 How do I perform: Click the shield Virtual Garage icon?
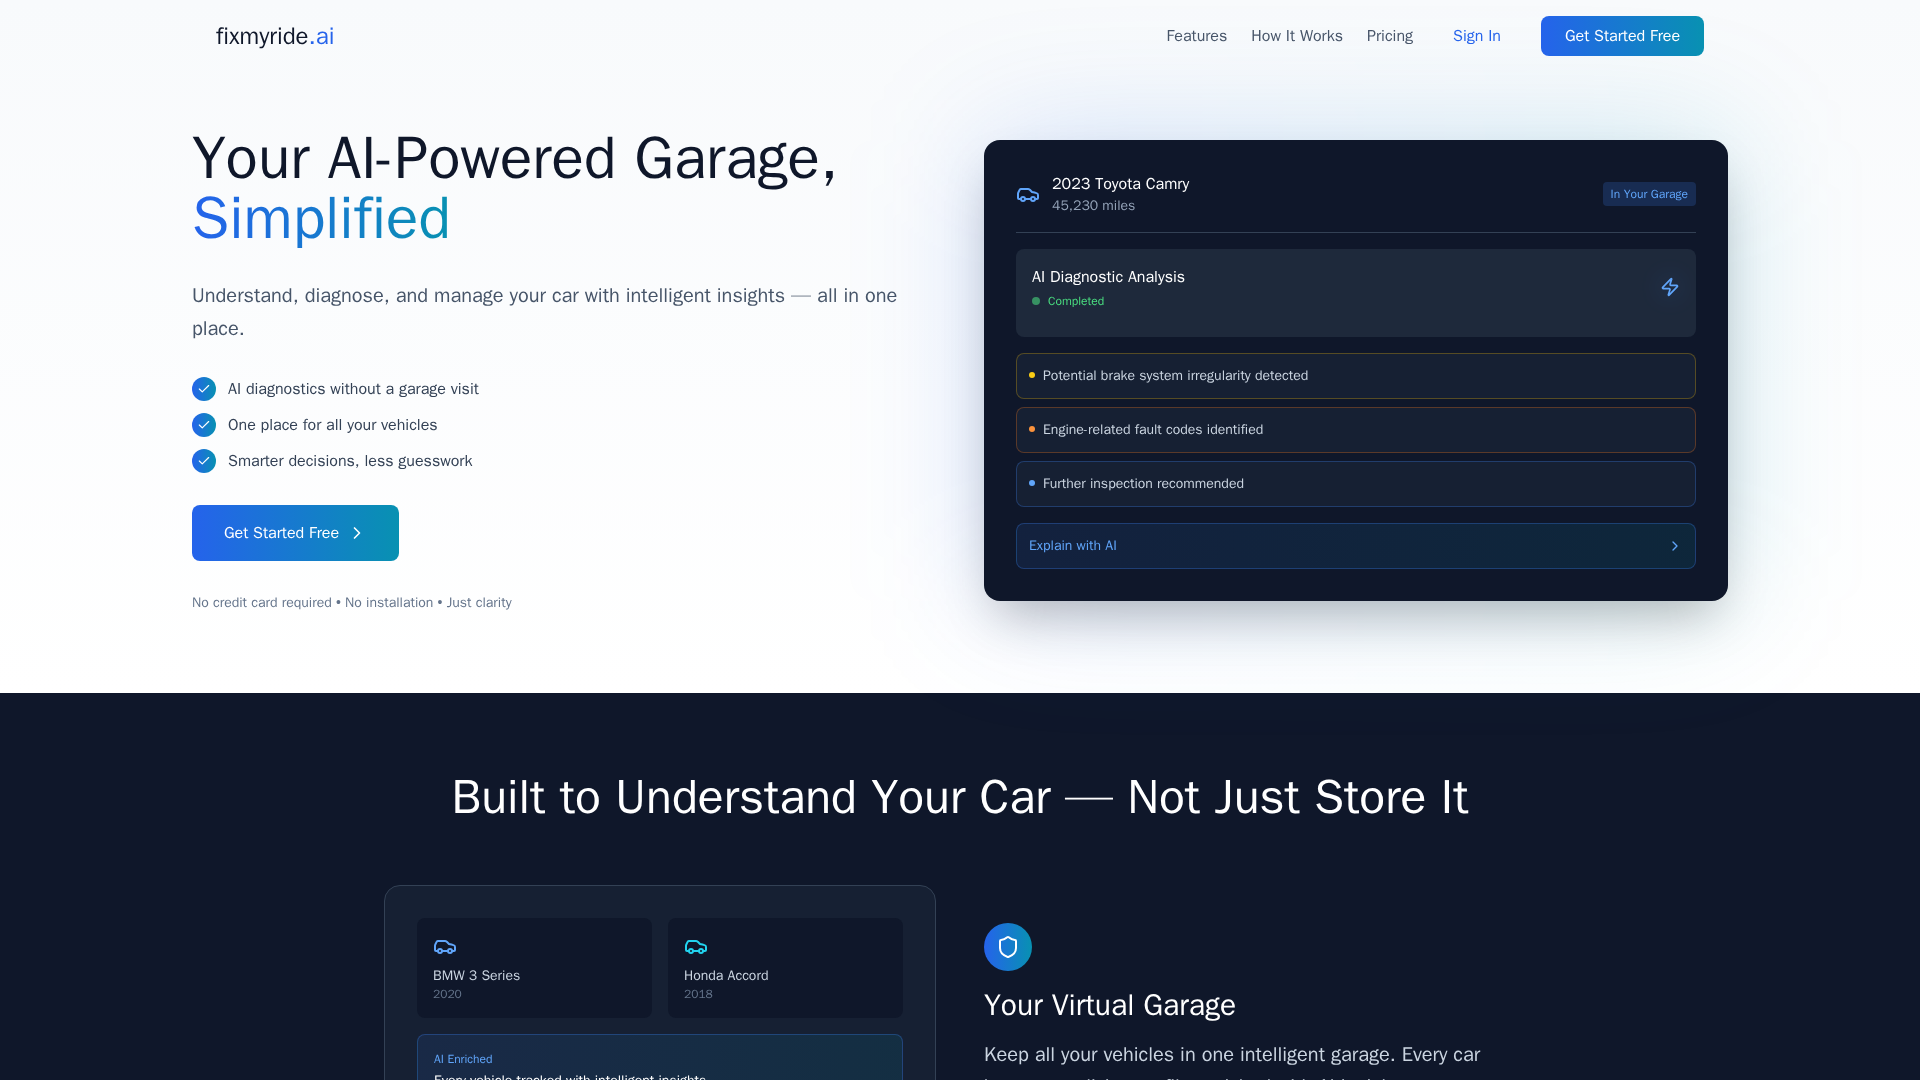[1007, 947]
